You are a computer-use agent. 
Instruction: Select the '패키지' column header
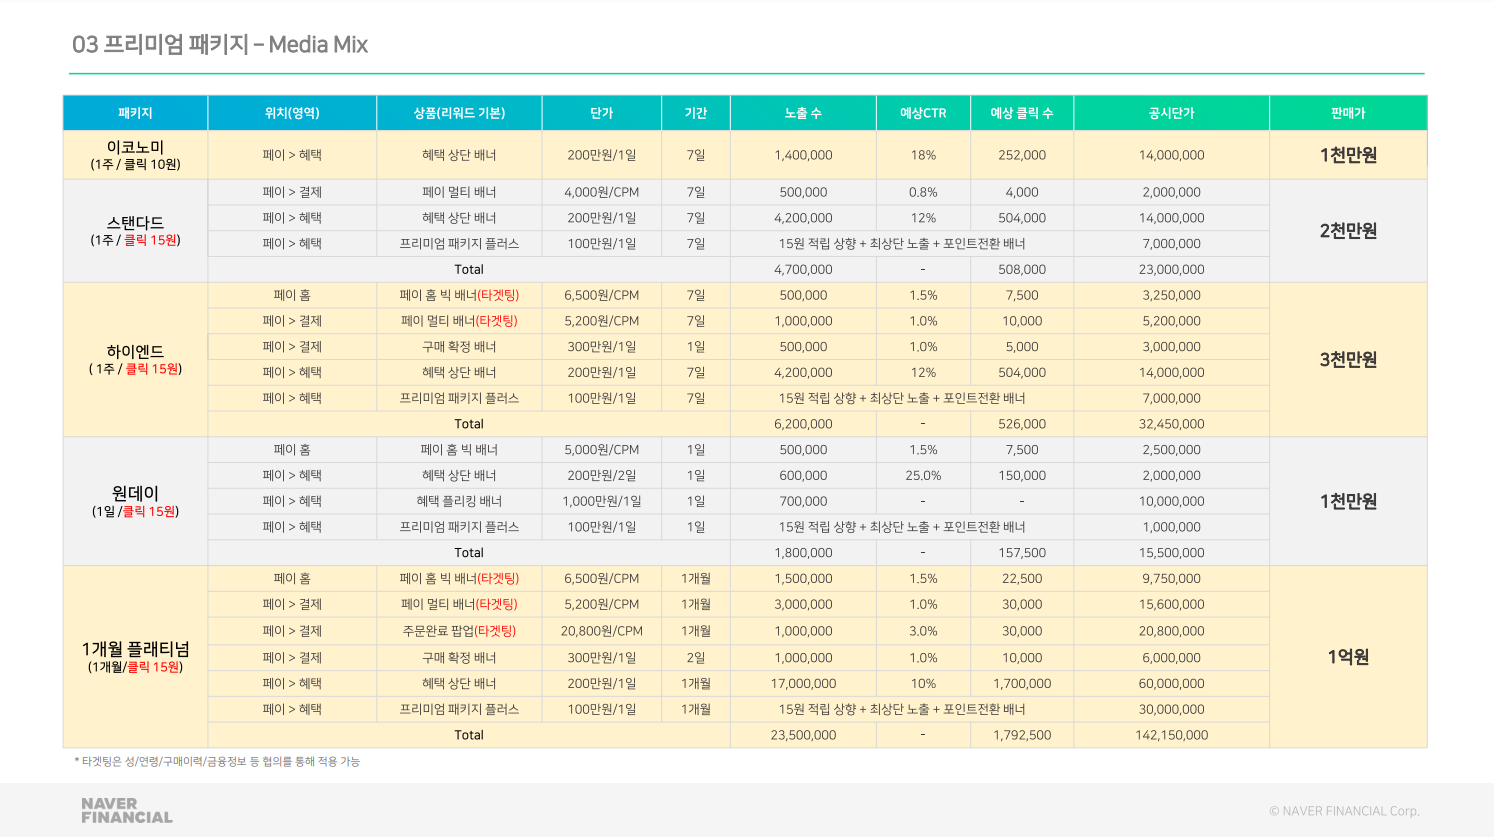[x=135, y=113]
